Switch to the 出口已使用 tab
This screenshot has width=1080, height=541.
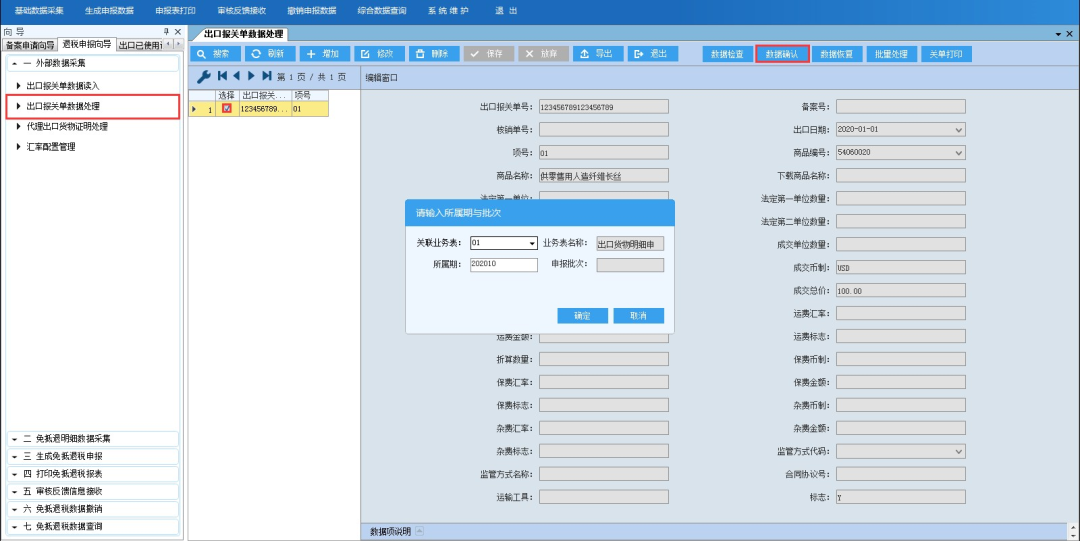point(140,45)
